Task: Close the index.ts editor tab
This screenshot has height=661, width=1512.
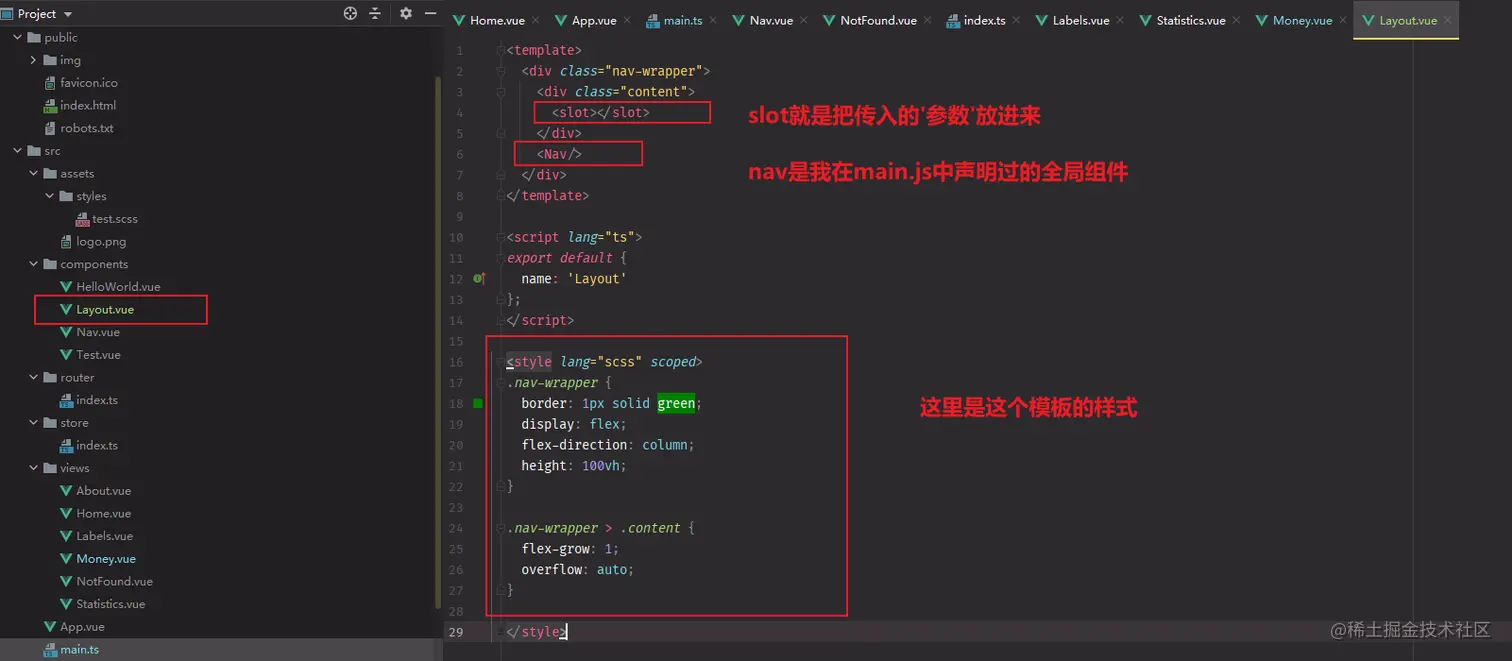Action: pos(1016,20)
